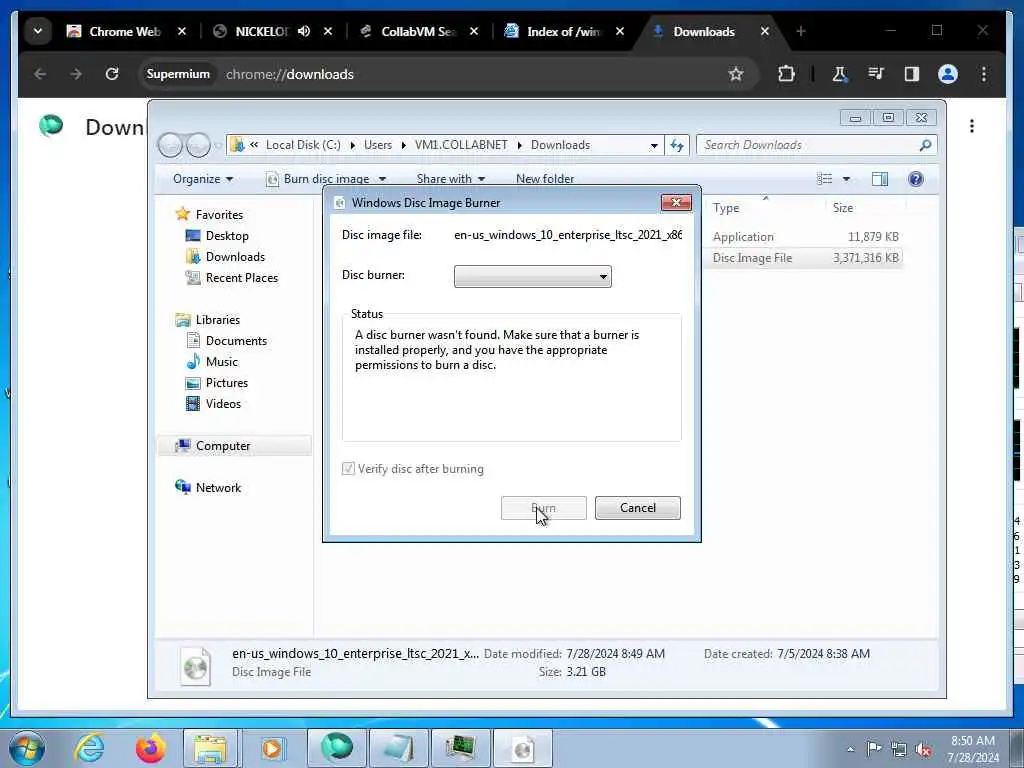Screen dimensions: 1024x768
Task: Reload the downloads page
Action: [x=112, y=74]
